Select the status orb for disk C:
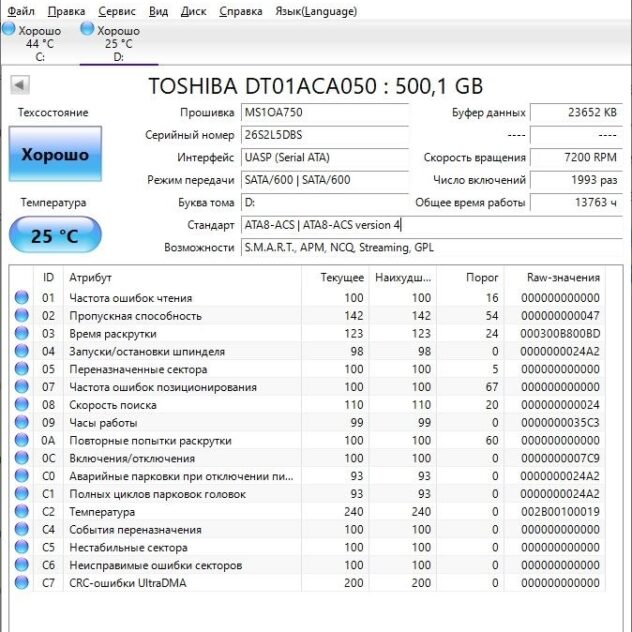Screen dimensions: 632x632 (x=9, y=31)
